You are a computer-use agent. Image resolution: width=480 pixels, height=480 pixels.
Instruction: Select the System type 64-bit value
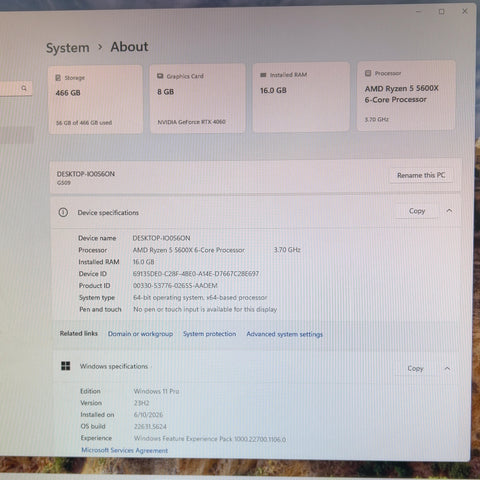point(200,297)
